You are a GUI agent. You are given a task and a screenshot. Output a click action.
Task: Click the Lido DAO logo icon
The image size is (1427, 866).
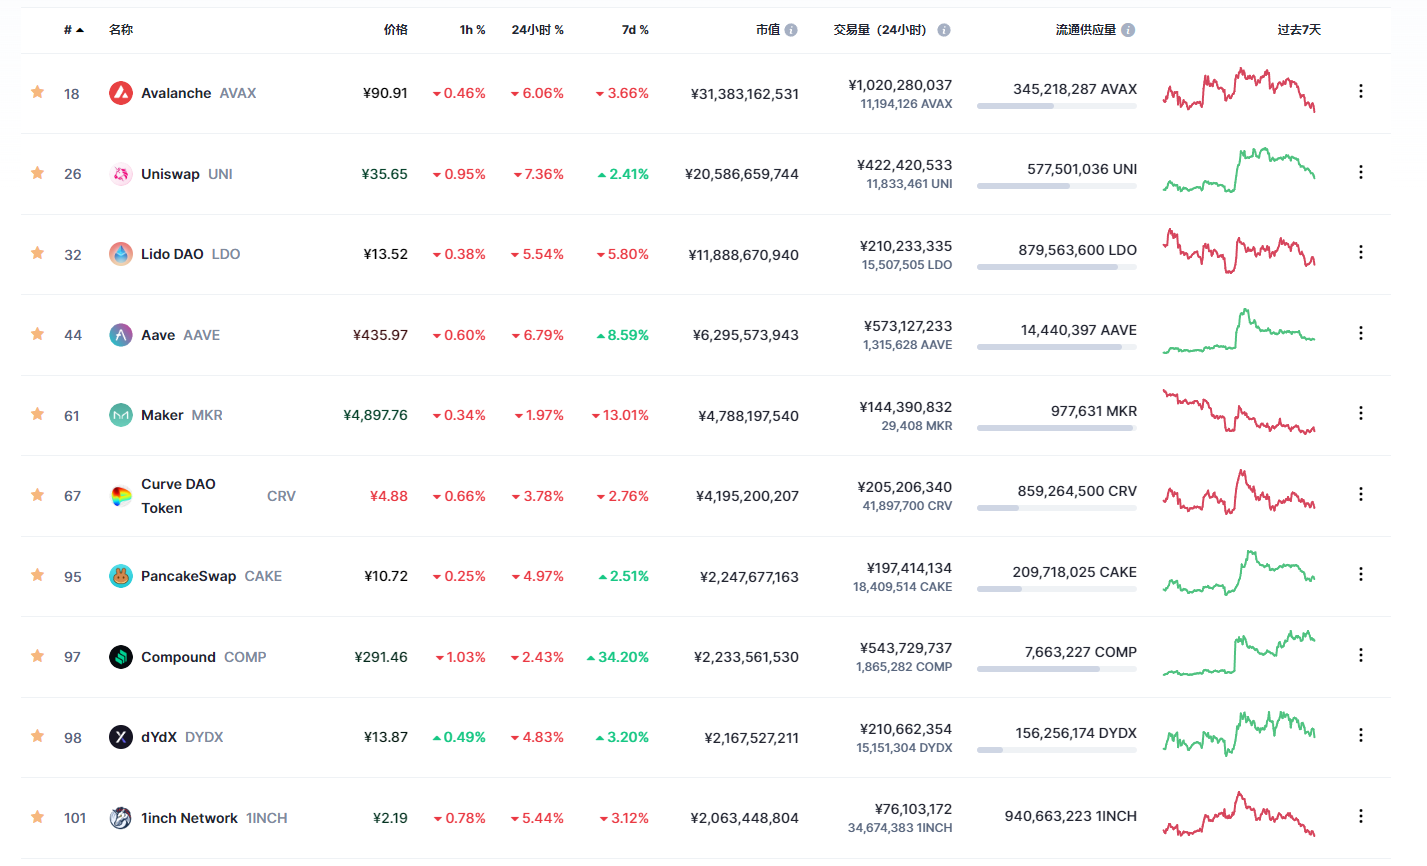tap(121, 254)
